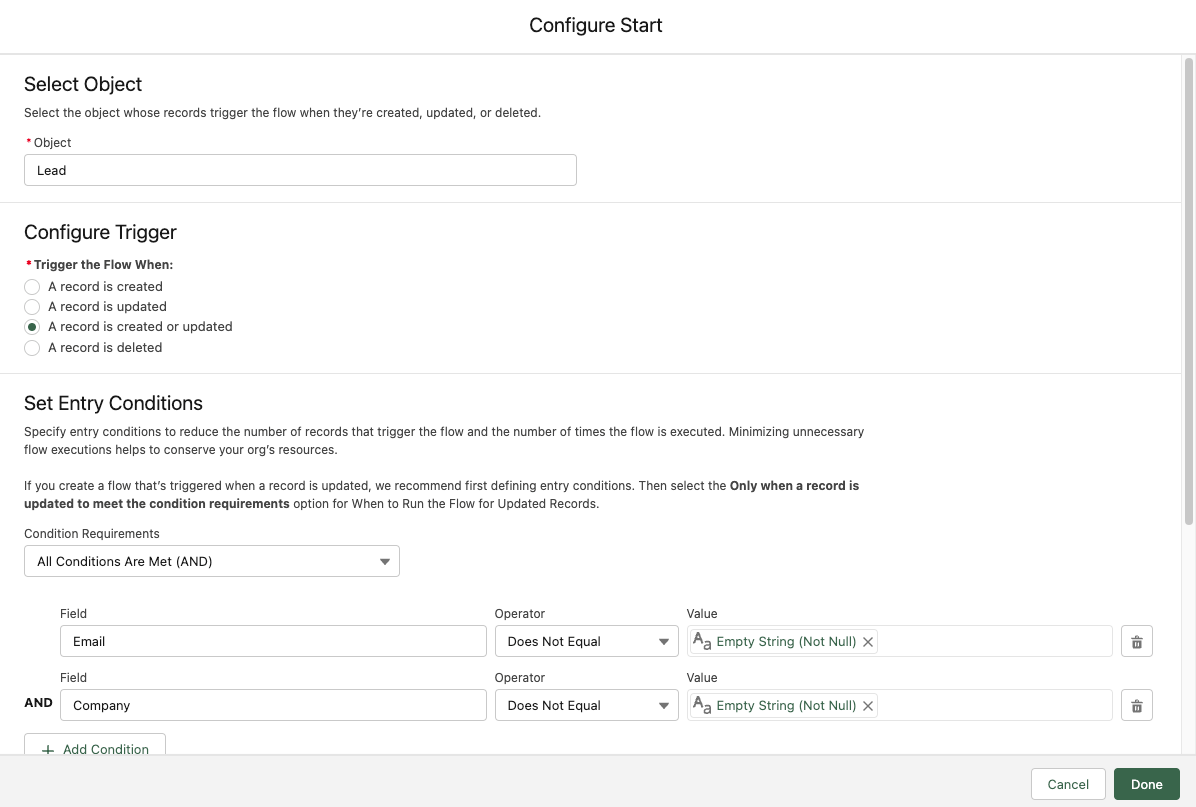1196x807 pixels.
Task: Click the text-type Aa icon in Email value field
Action: 701,640
